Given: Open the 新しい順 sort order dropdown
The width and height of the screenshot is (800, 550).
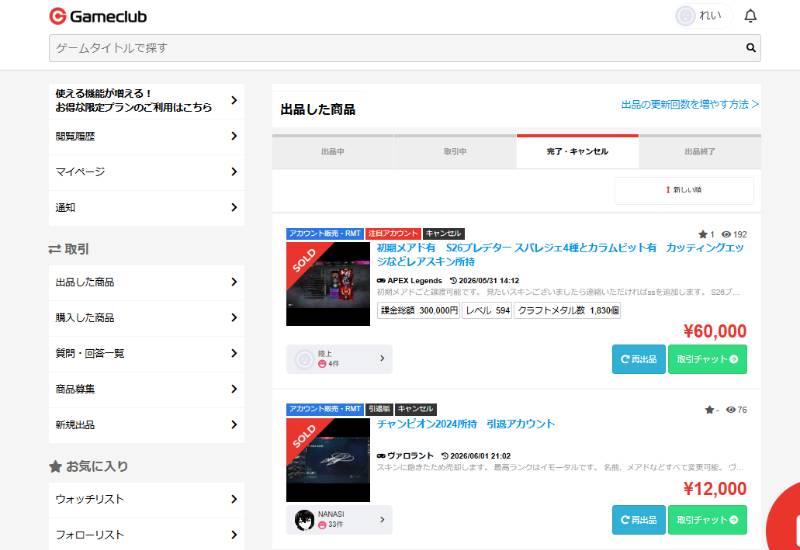Looking at the screenshot, I should pyautogui.click(x=684, y=190).
